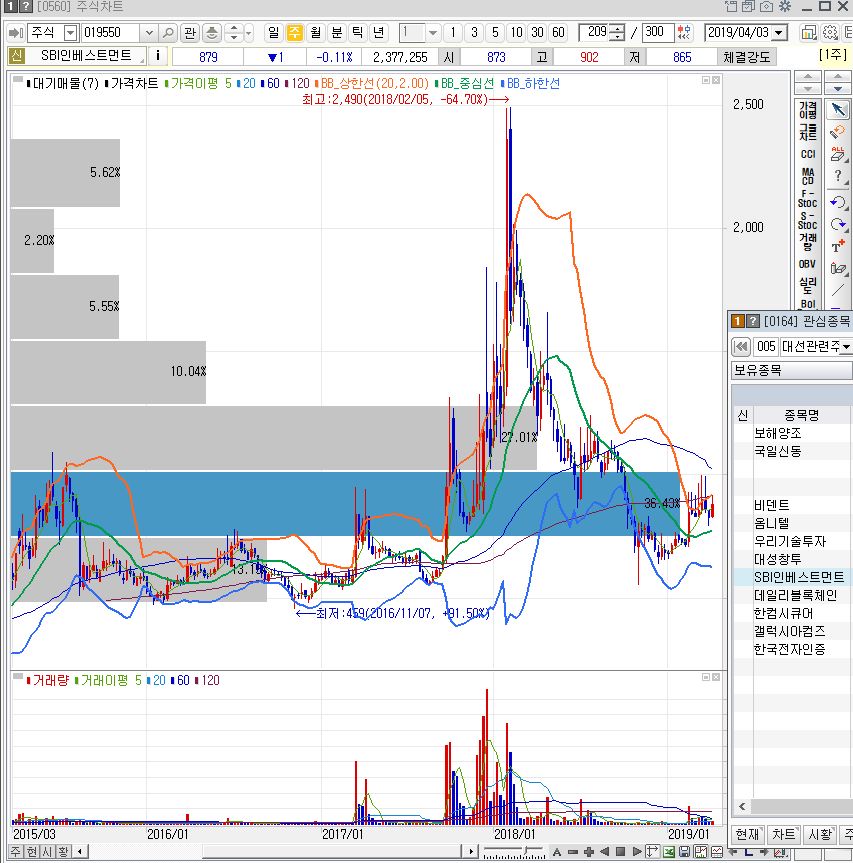Open the date 2019/04/03 dropdown arrow
This screenshot has width=853, height=863.
pyautogui.click(x=779, y=32)
